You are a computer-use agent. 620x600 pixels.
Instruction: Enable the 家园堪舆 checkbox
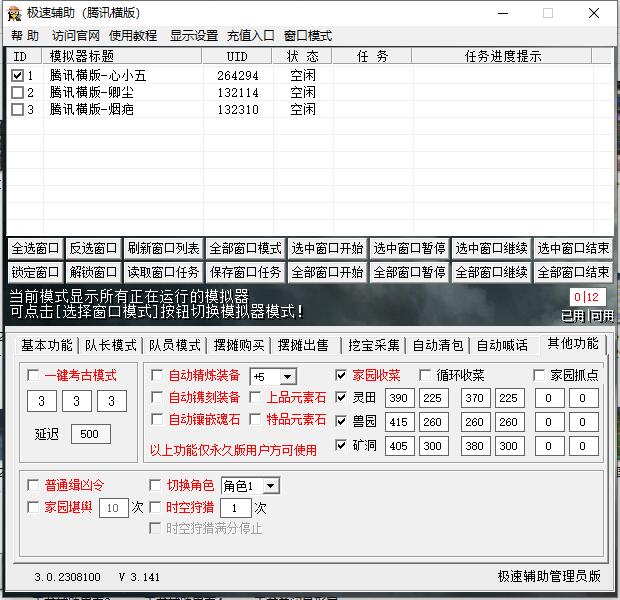click(x=33, y=507)
